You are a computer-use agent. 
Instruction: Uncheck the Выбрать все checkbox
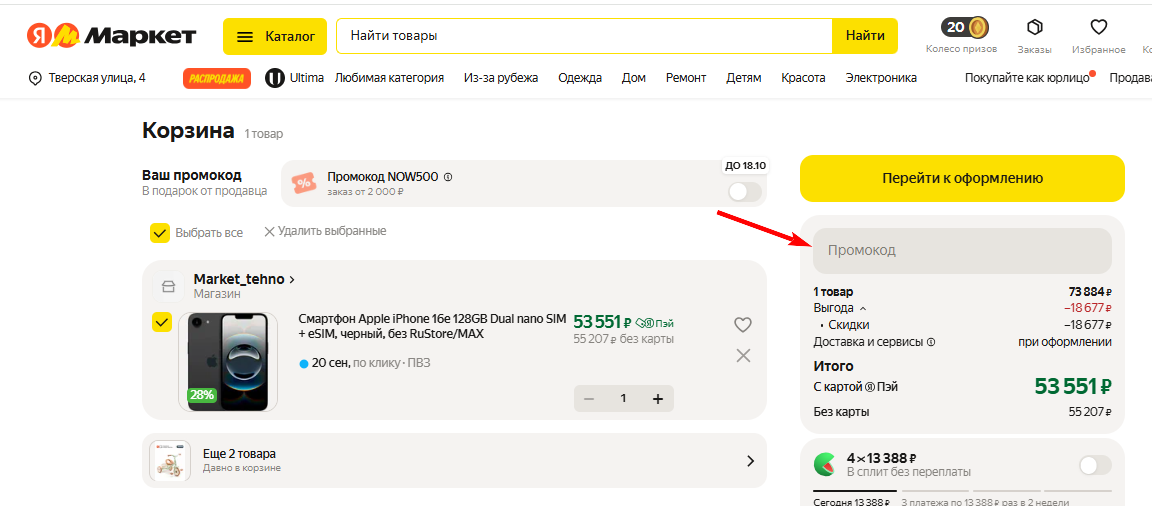point(160,233)
